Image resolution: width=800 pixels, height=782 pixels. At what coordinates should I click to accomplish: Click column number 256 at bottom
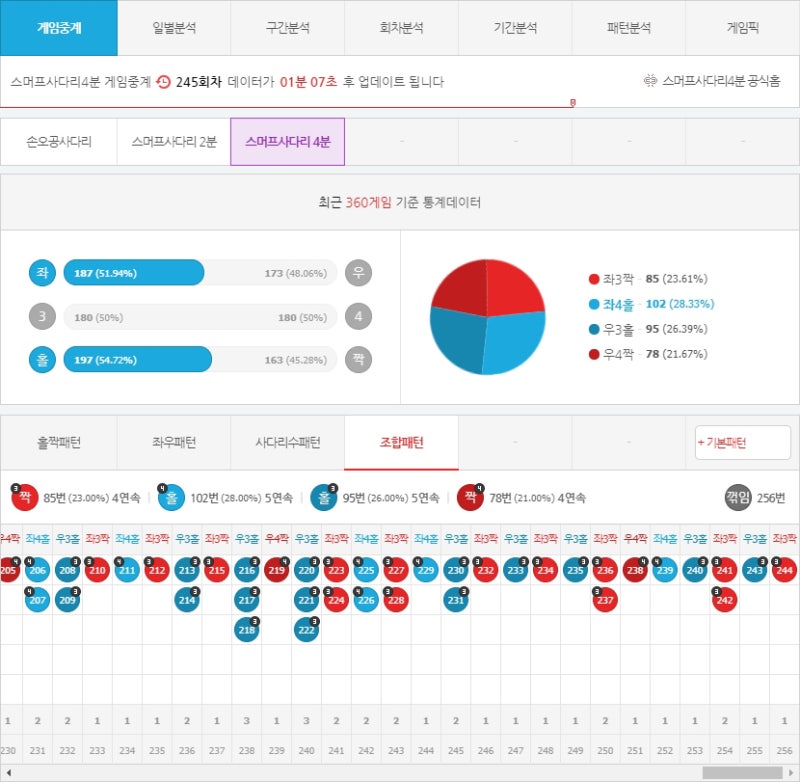pyautogui.click(x=784, y=750)
